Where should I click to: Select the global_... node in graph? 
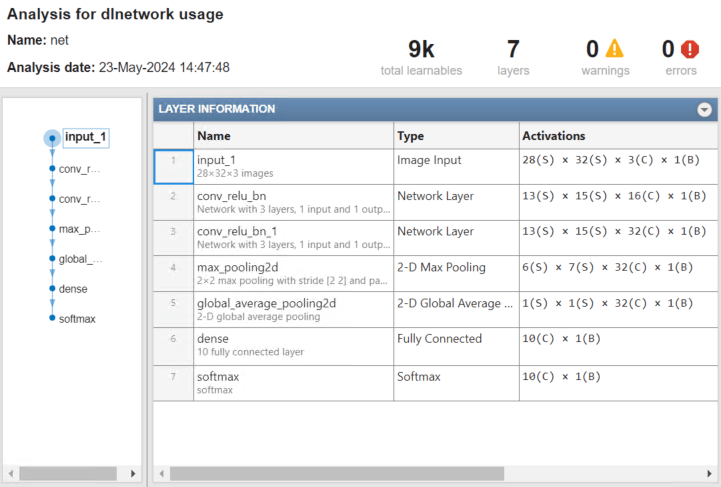click(x=52, y=258)
